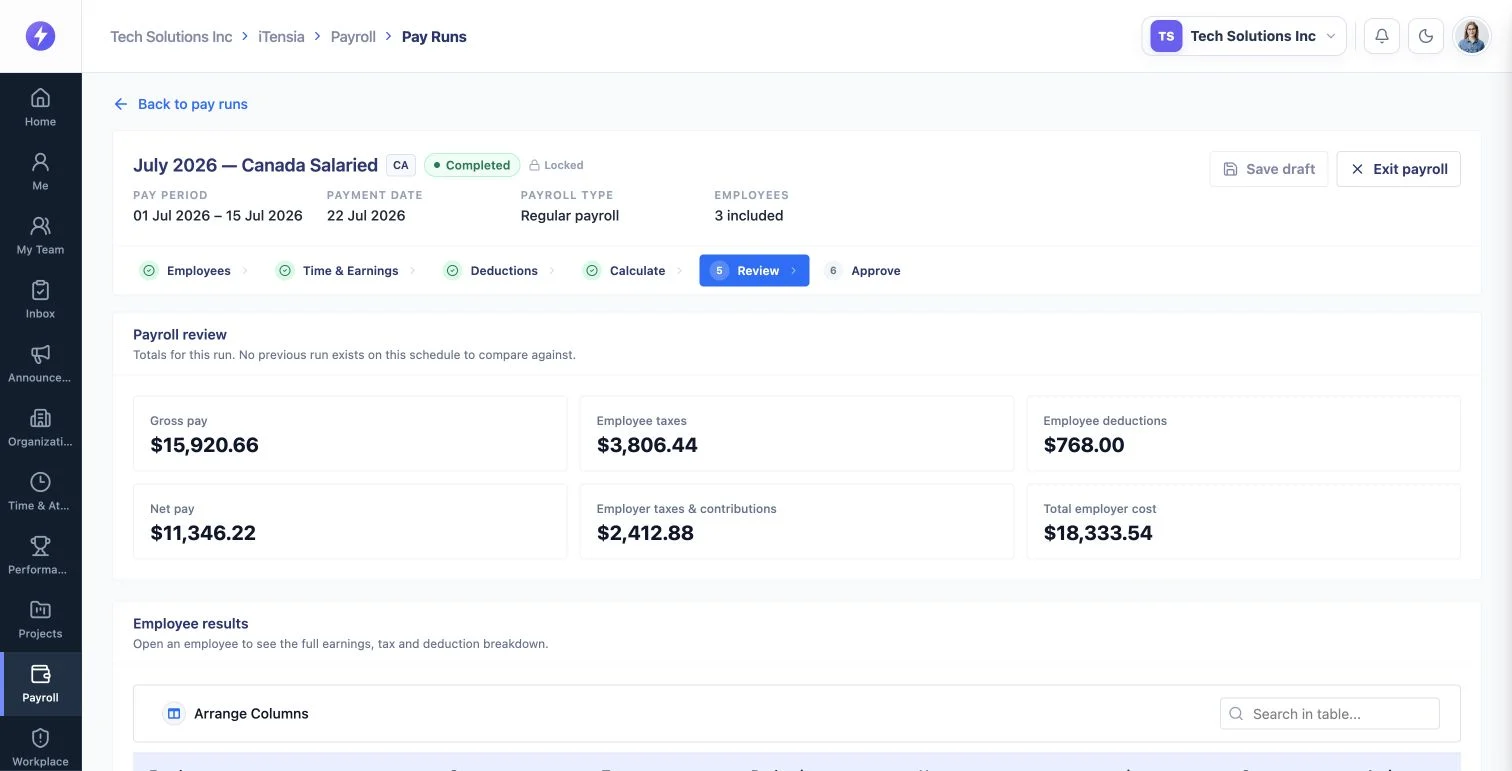This screenshot has width=1512, height=771.
Task: Go to the Approve step
Action: [x=863, y=271]
